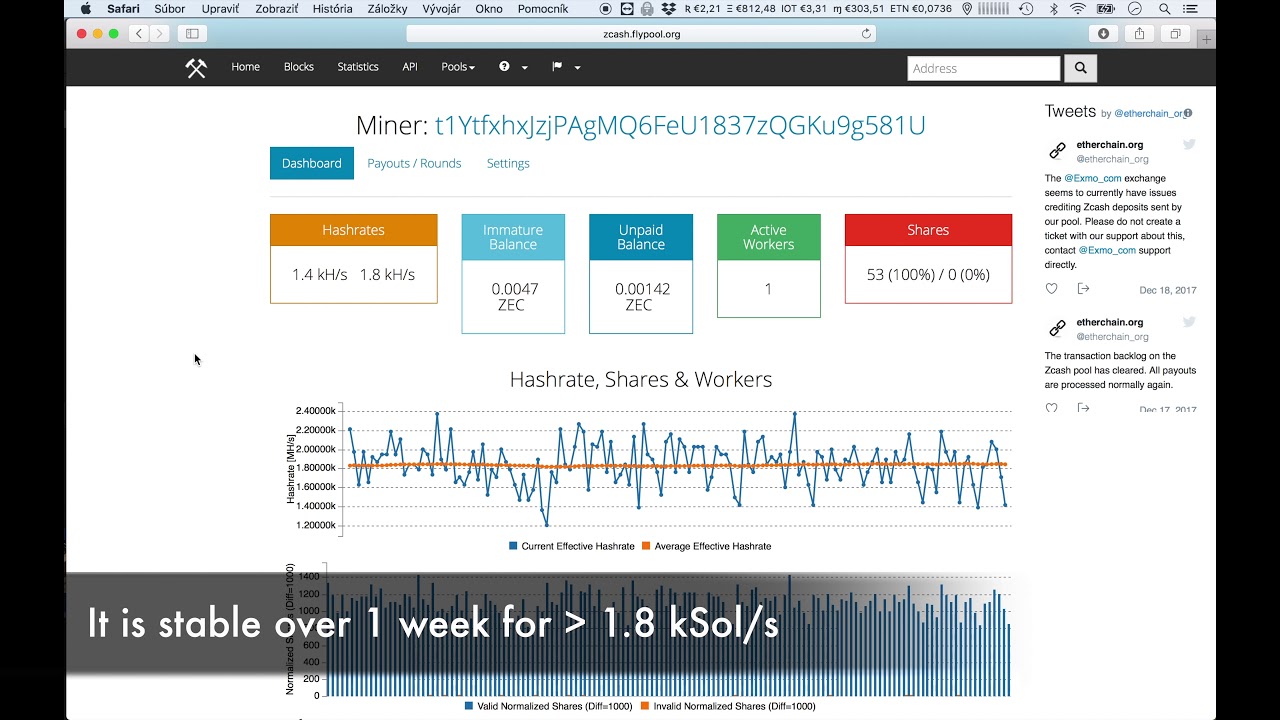This screenshot has height=720, width=1280.
Task: Click the TeamViewer menu bar icon
Action: 627,9
